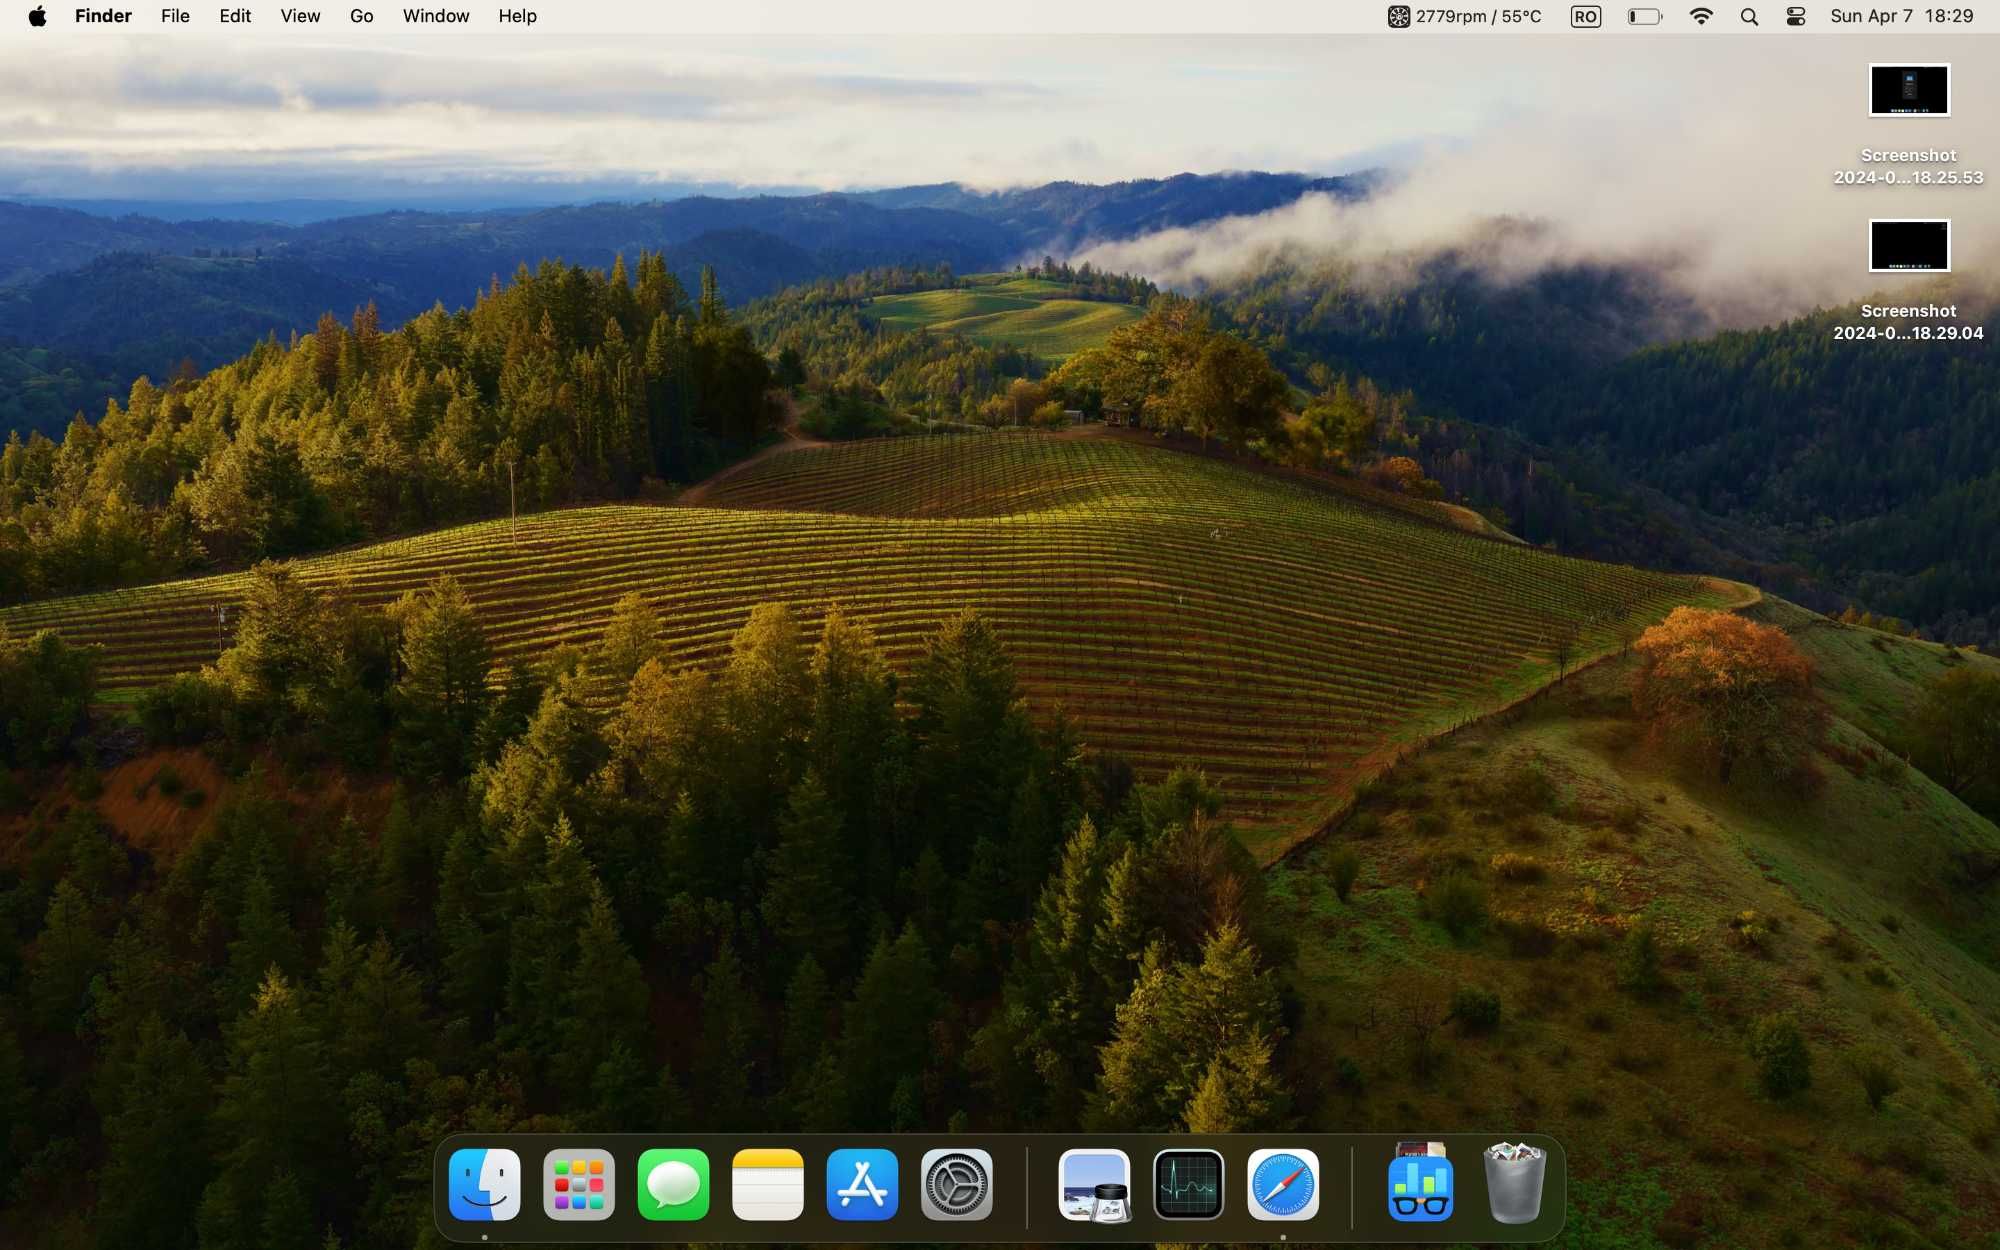Open Finder from the Dock
2000x1250 pixels.
(x=485, y=1185)
